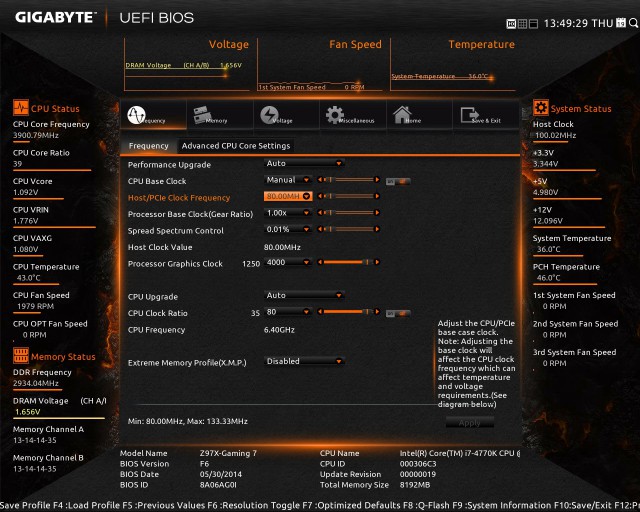Decrease CPU Base Clock with left arrow

tap(320, 180)
